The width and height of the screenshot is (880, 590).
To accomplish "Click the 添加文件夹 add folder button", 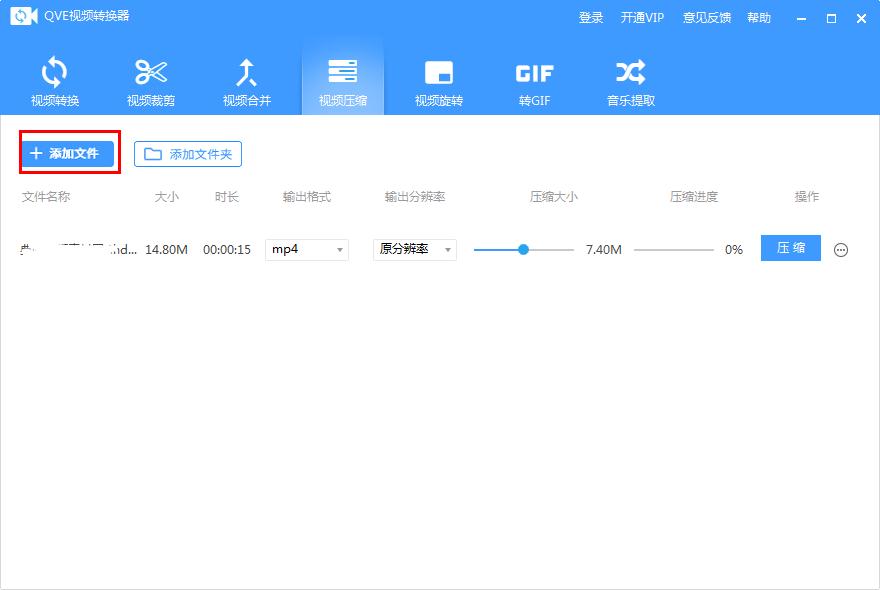I will [x=188, y=153].
